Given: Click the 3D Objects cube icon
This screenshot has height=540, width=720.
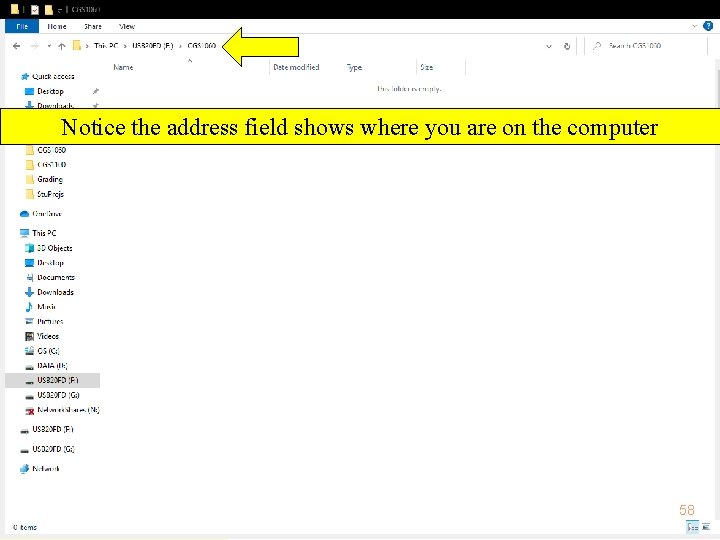Looking at the screenshot, I should [29, 248].
